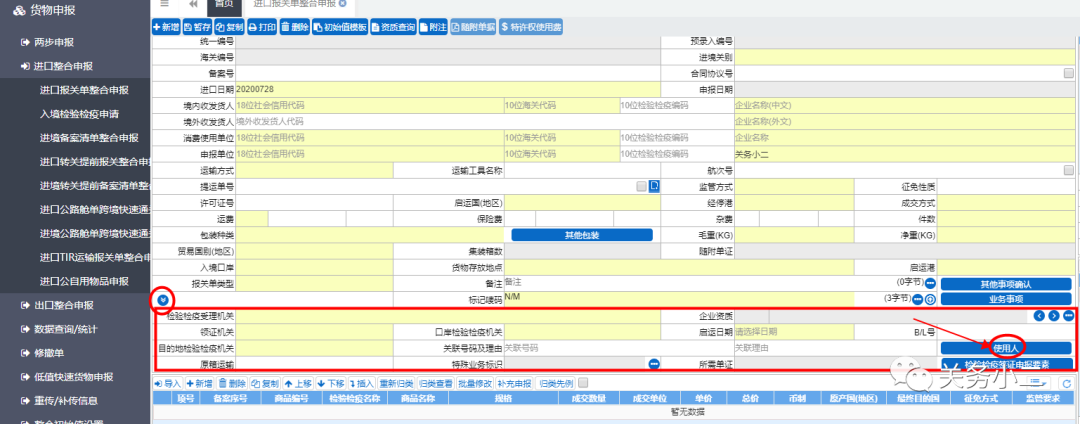Viewport: 1080px width, 424px height.
Task: Click the 打印 (Print) toolbar button
Action: point(262,27)
